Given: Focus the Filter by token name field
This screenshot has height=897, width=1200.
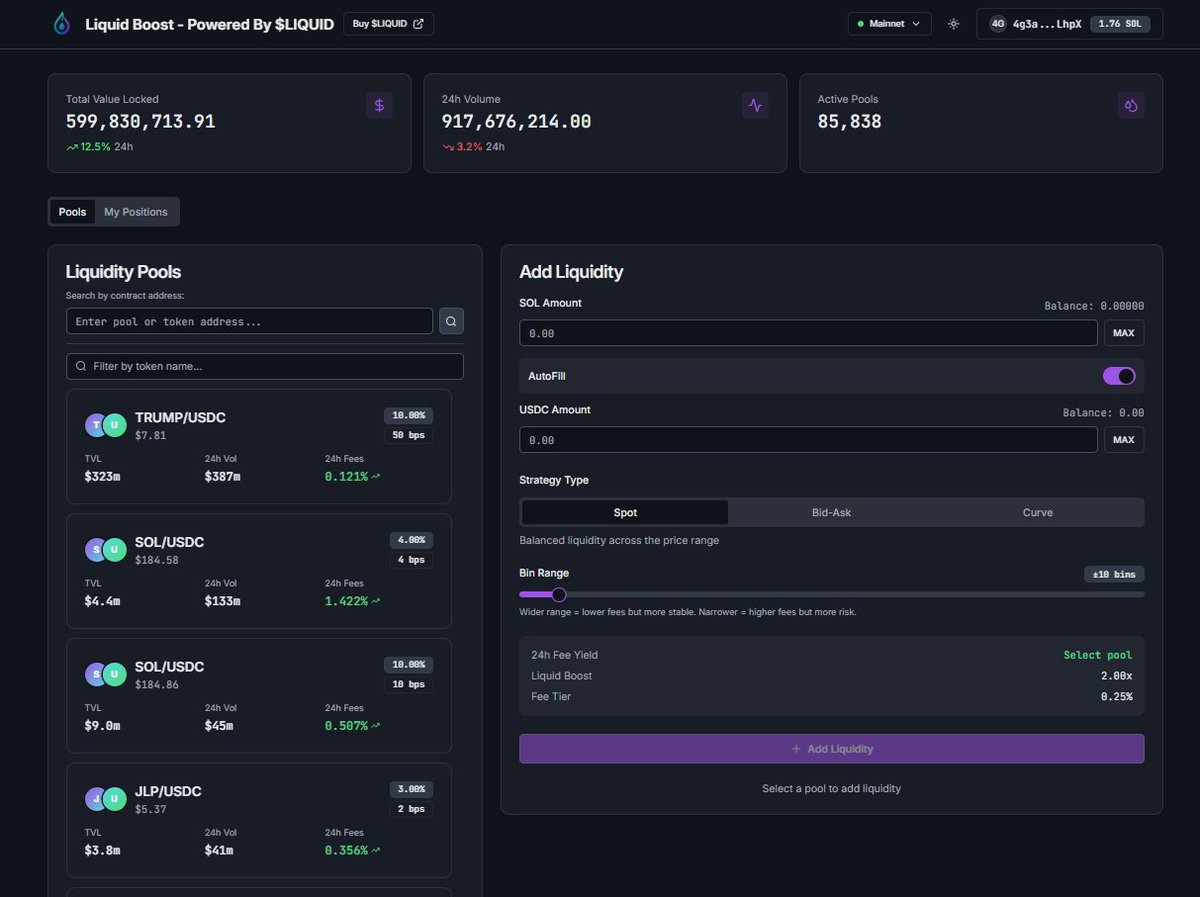Looking at the screenshot, I should click(265, 366).
